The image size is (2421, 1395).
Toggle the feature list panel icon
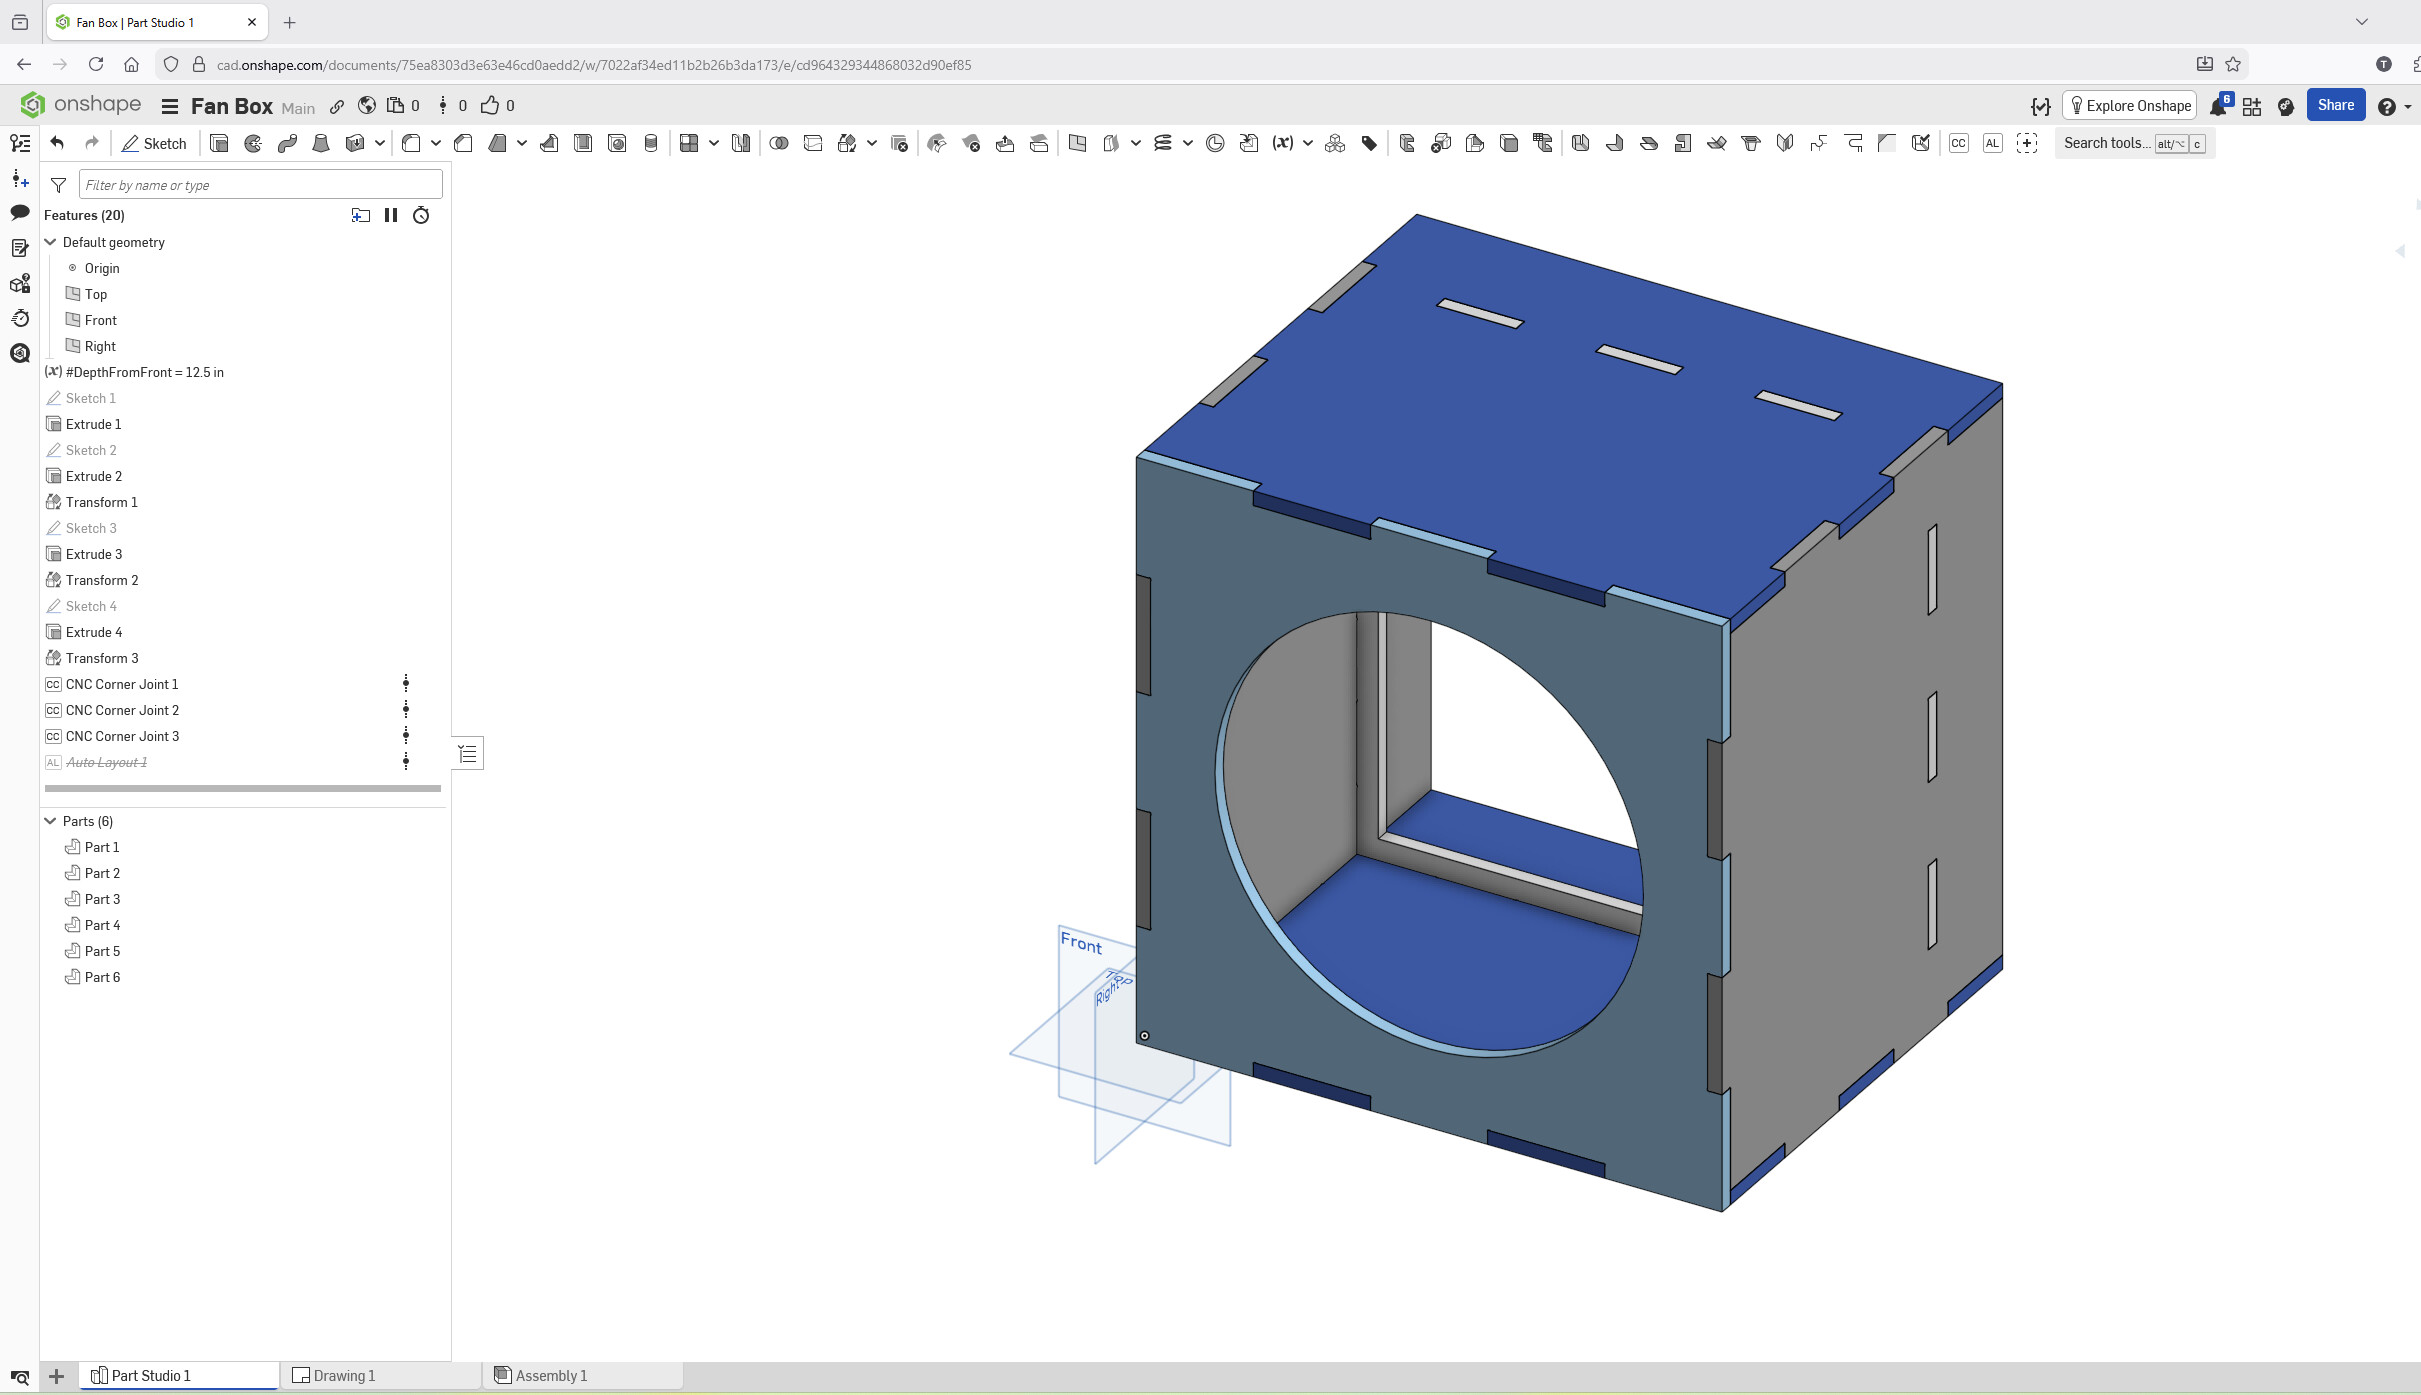click(x=20, y=143)
